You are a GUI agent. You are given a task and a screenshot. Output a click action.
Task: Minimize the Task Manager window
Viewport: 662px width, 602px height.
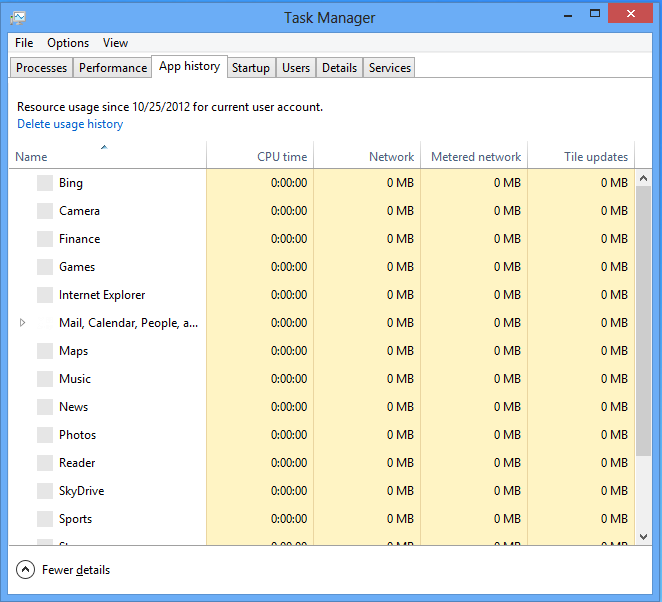(x=568, y=15)
